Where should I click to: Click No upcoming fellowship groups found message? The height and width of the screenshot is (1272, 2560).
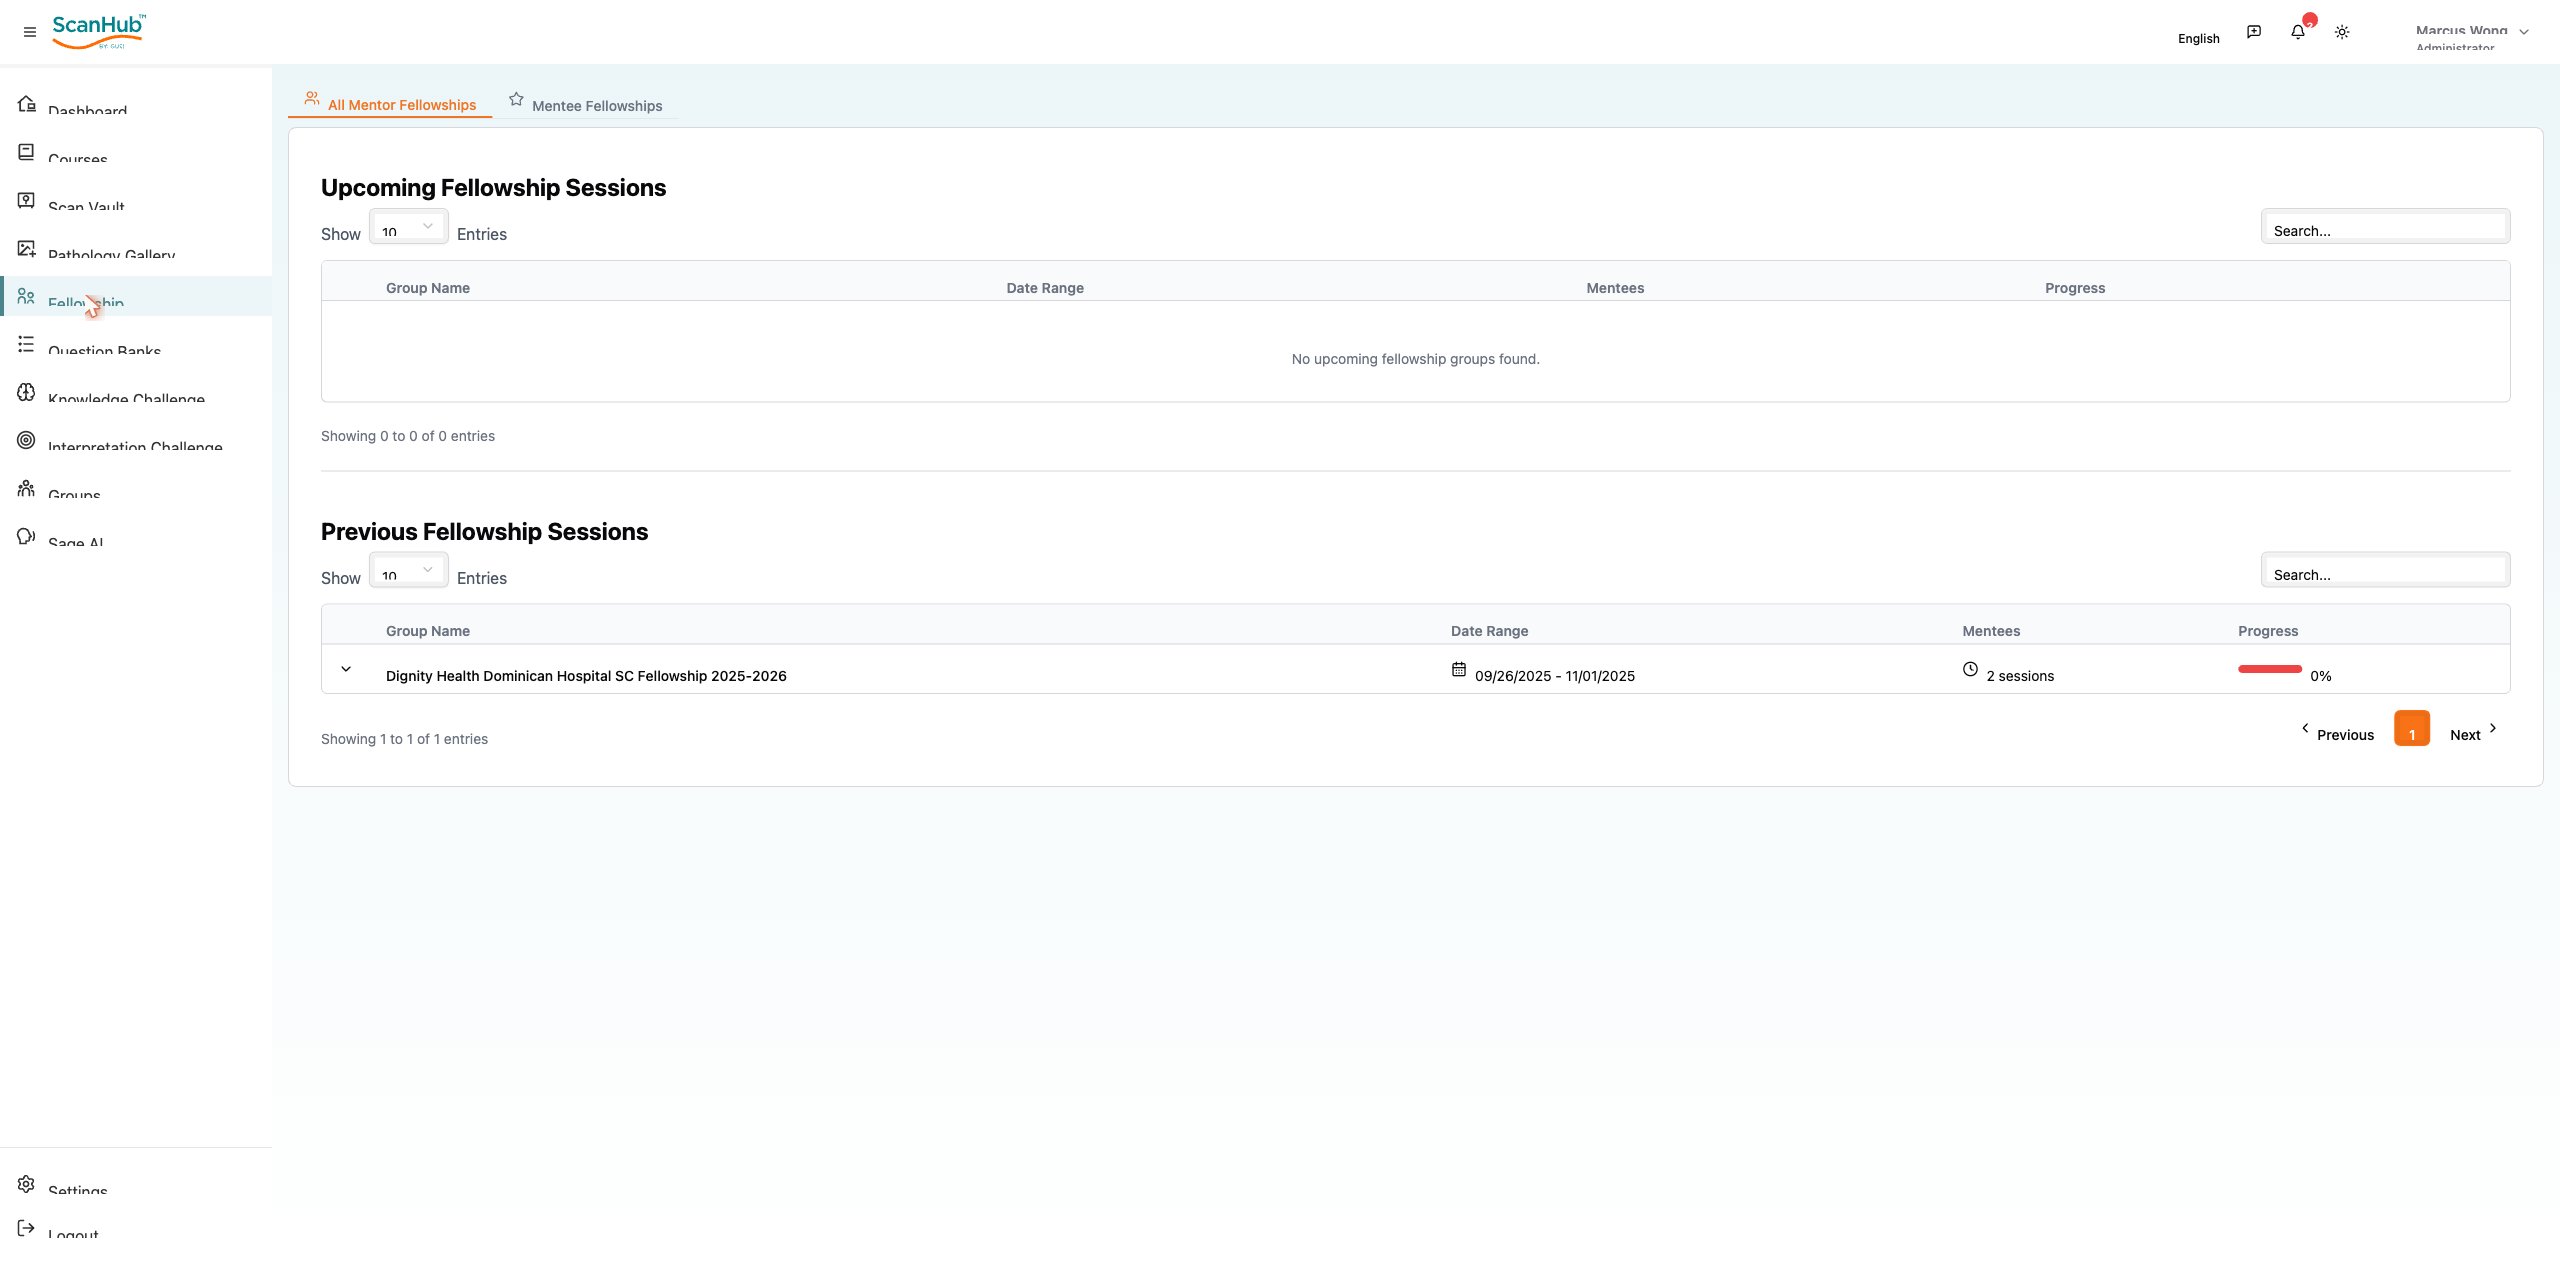pos(1415,359)
